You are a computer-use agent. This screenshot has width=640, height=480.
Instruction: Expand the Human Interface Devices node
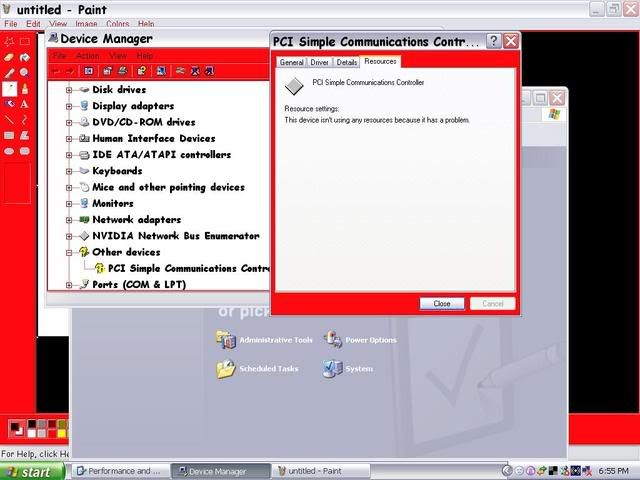pos(69,139)
